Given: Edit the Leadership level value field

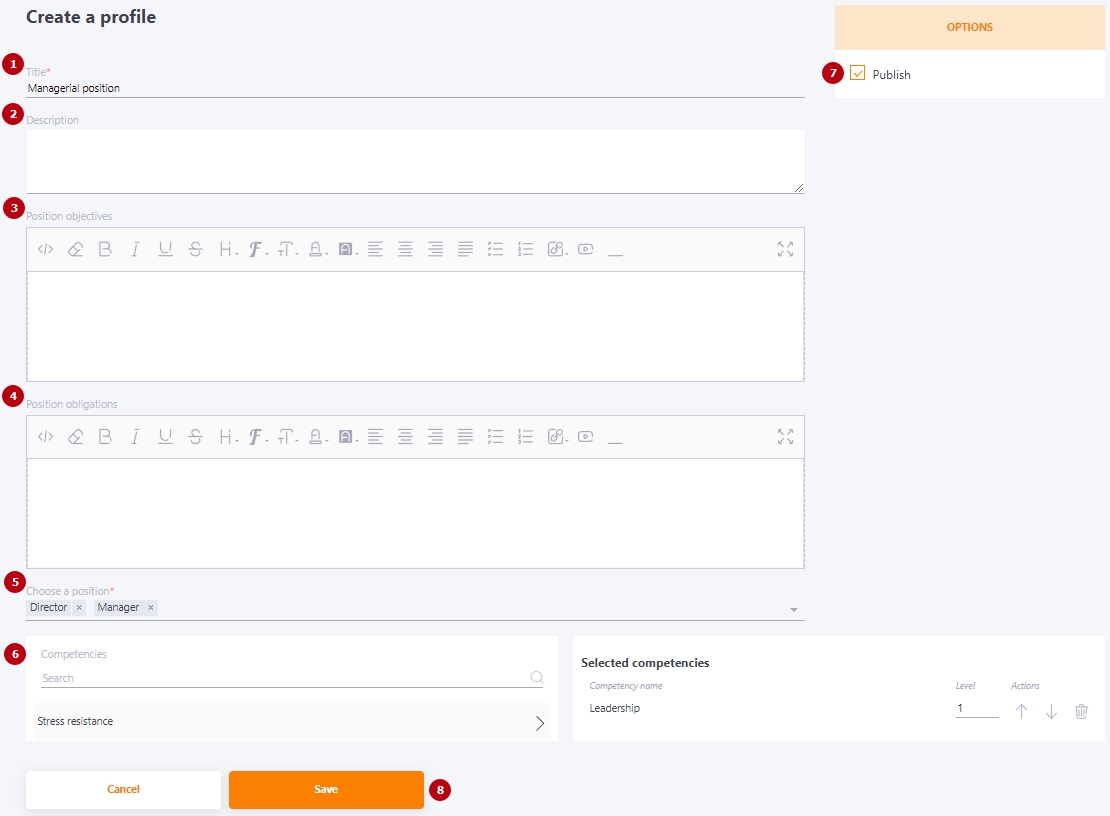Looking at the screenshot, I should point(977,708).
